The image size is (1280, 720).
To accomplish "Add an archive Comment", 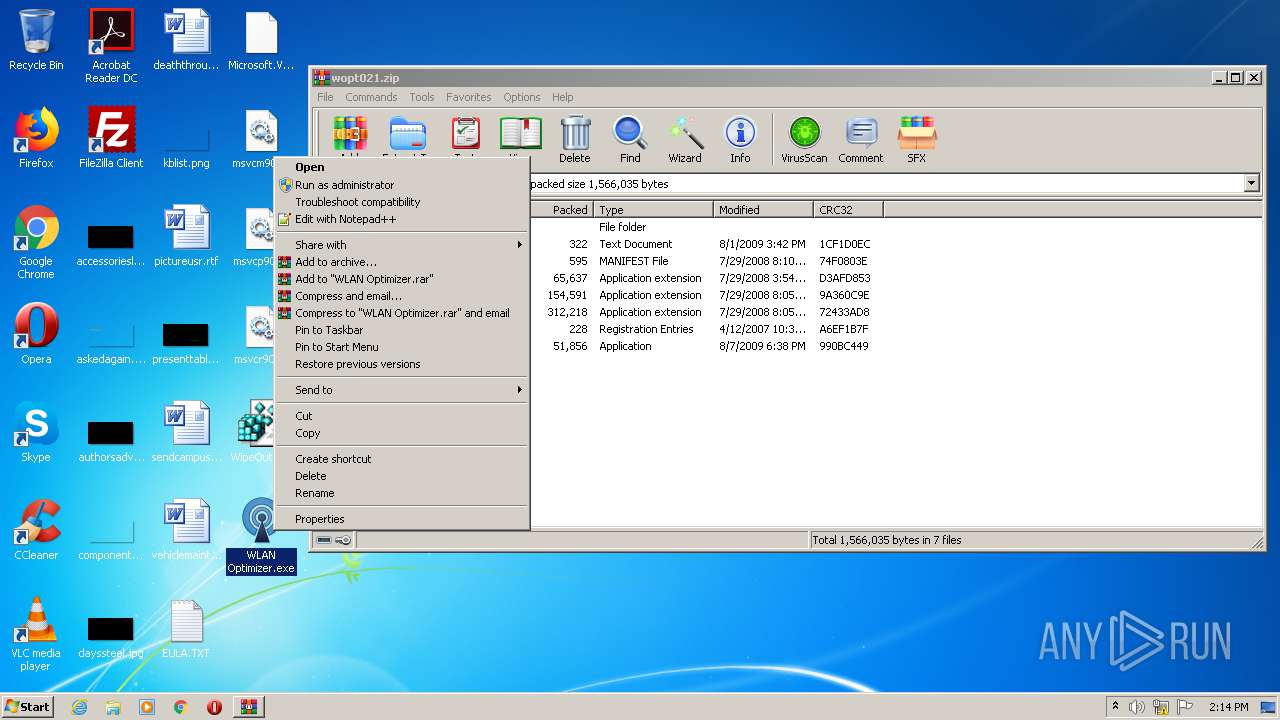I will coord(861,139).
